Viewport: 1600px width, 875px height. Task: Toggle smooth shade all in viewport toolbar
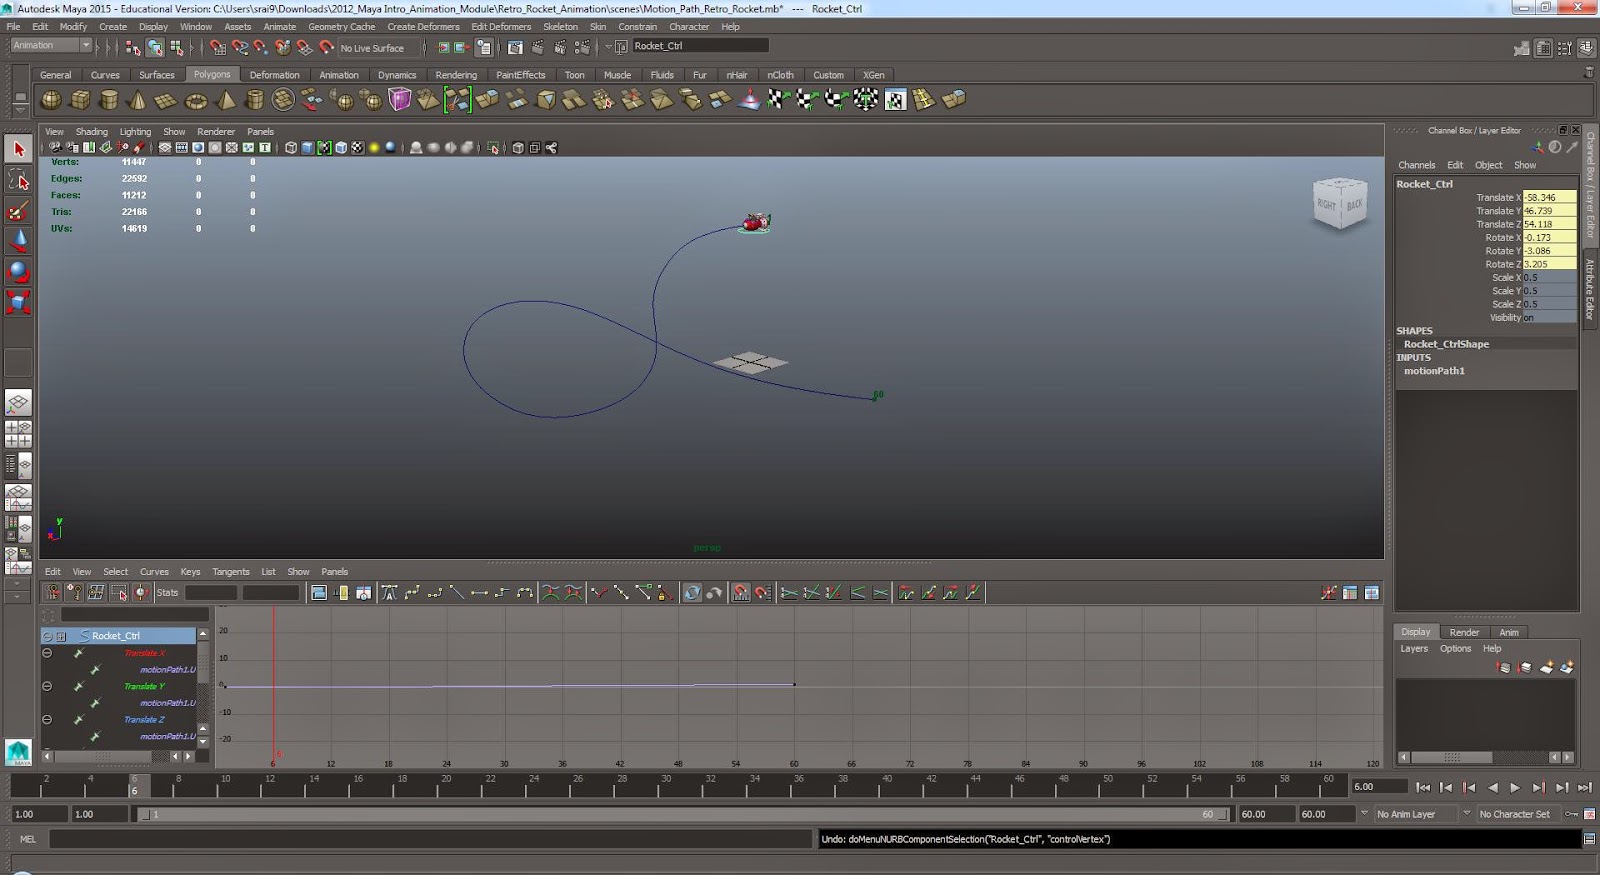(308, 148)
